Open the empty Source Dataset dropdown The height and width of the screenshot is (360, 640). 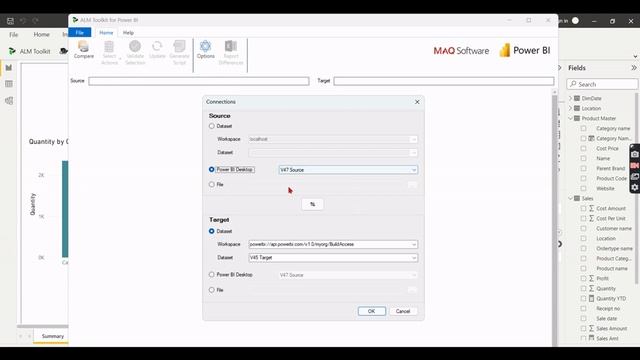333,153
